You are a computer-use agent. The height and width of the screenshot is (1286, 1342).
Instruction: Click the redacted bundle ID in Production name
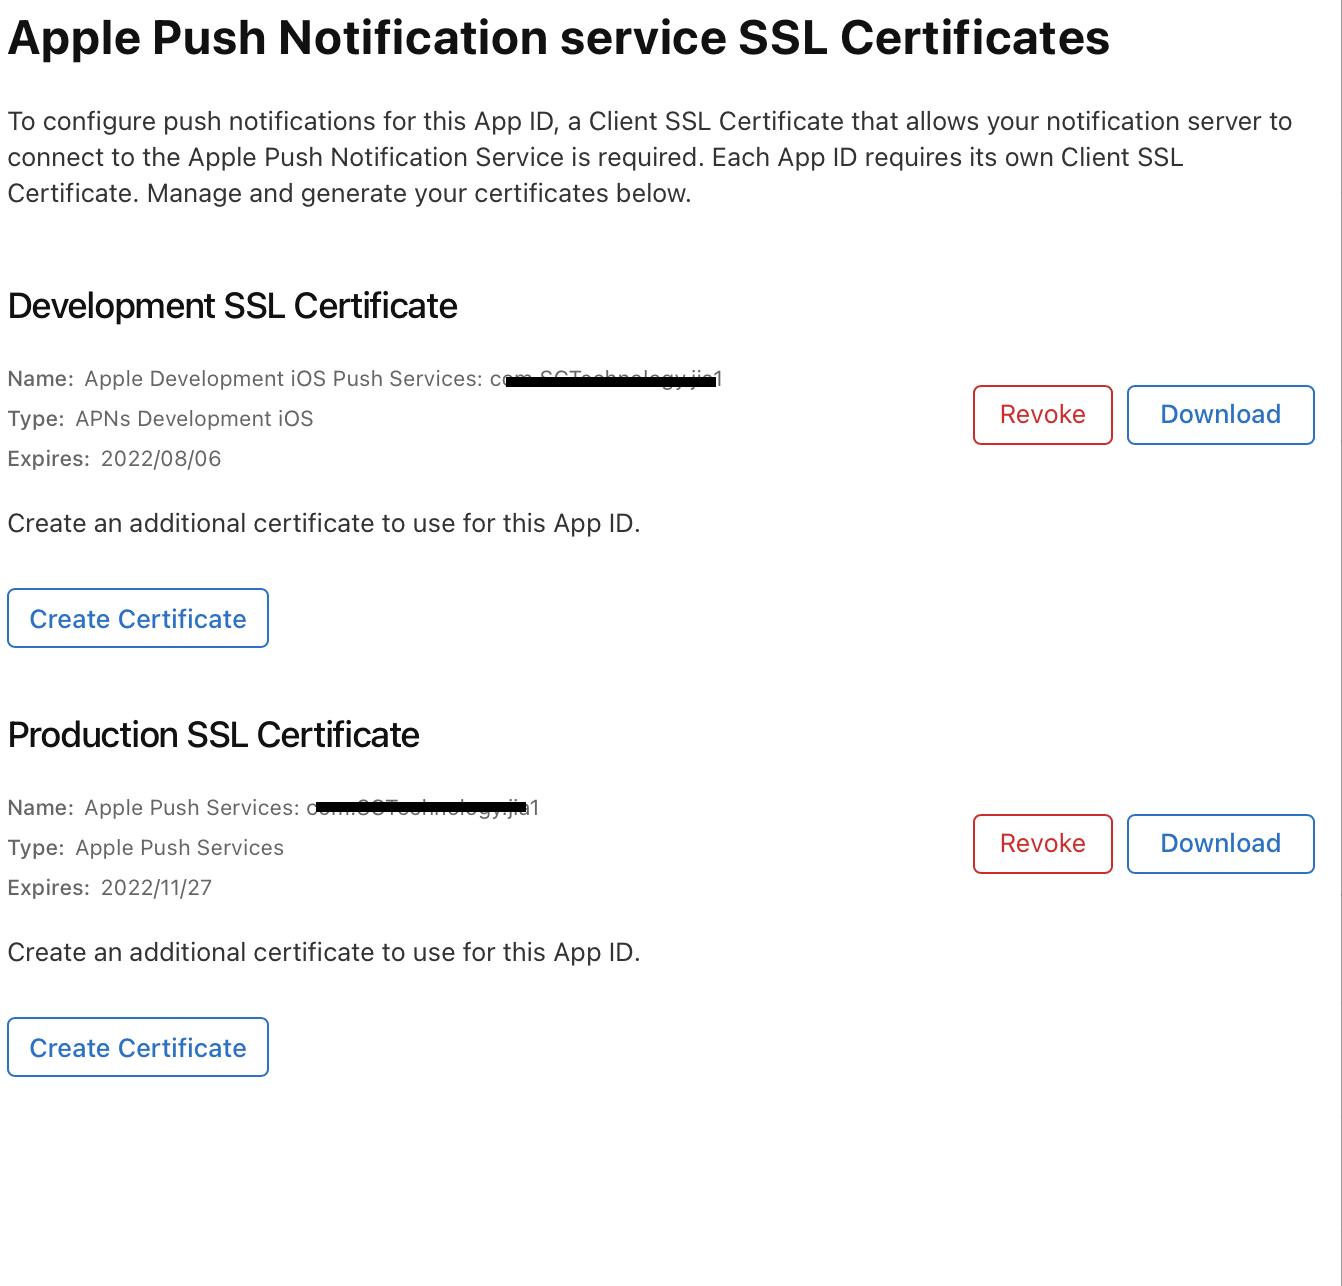(422, 808)
